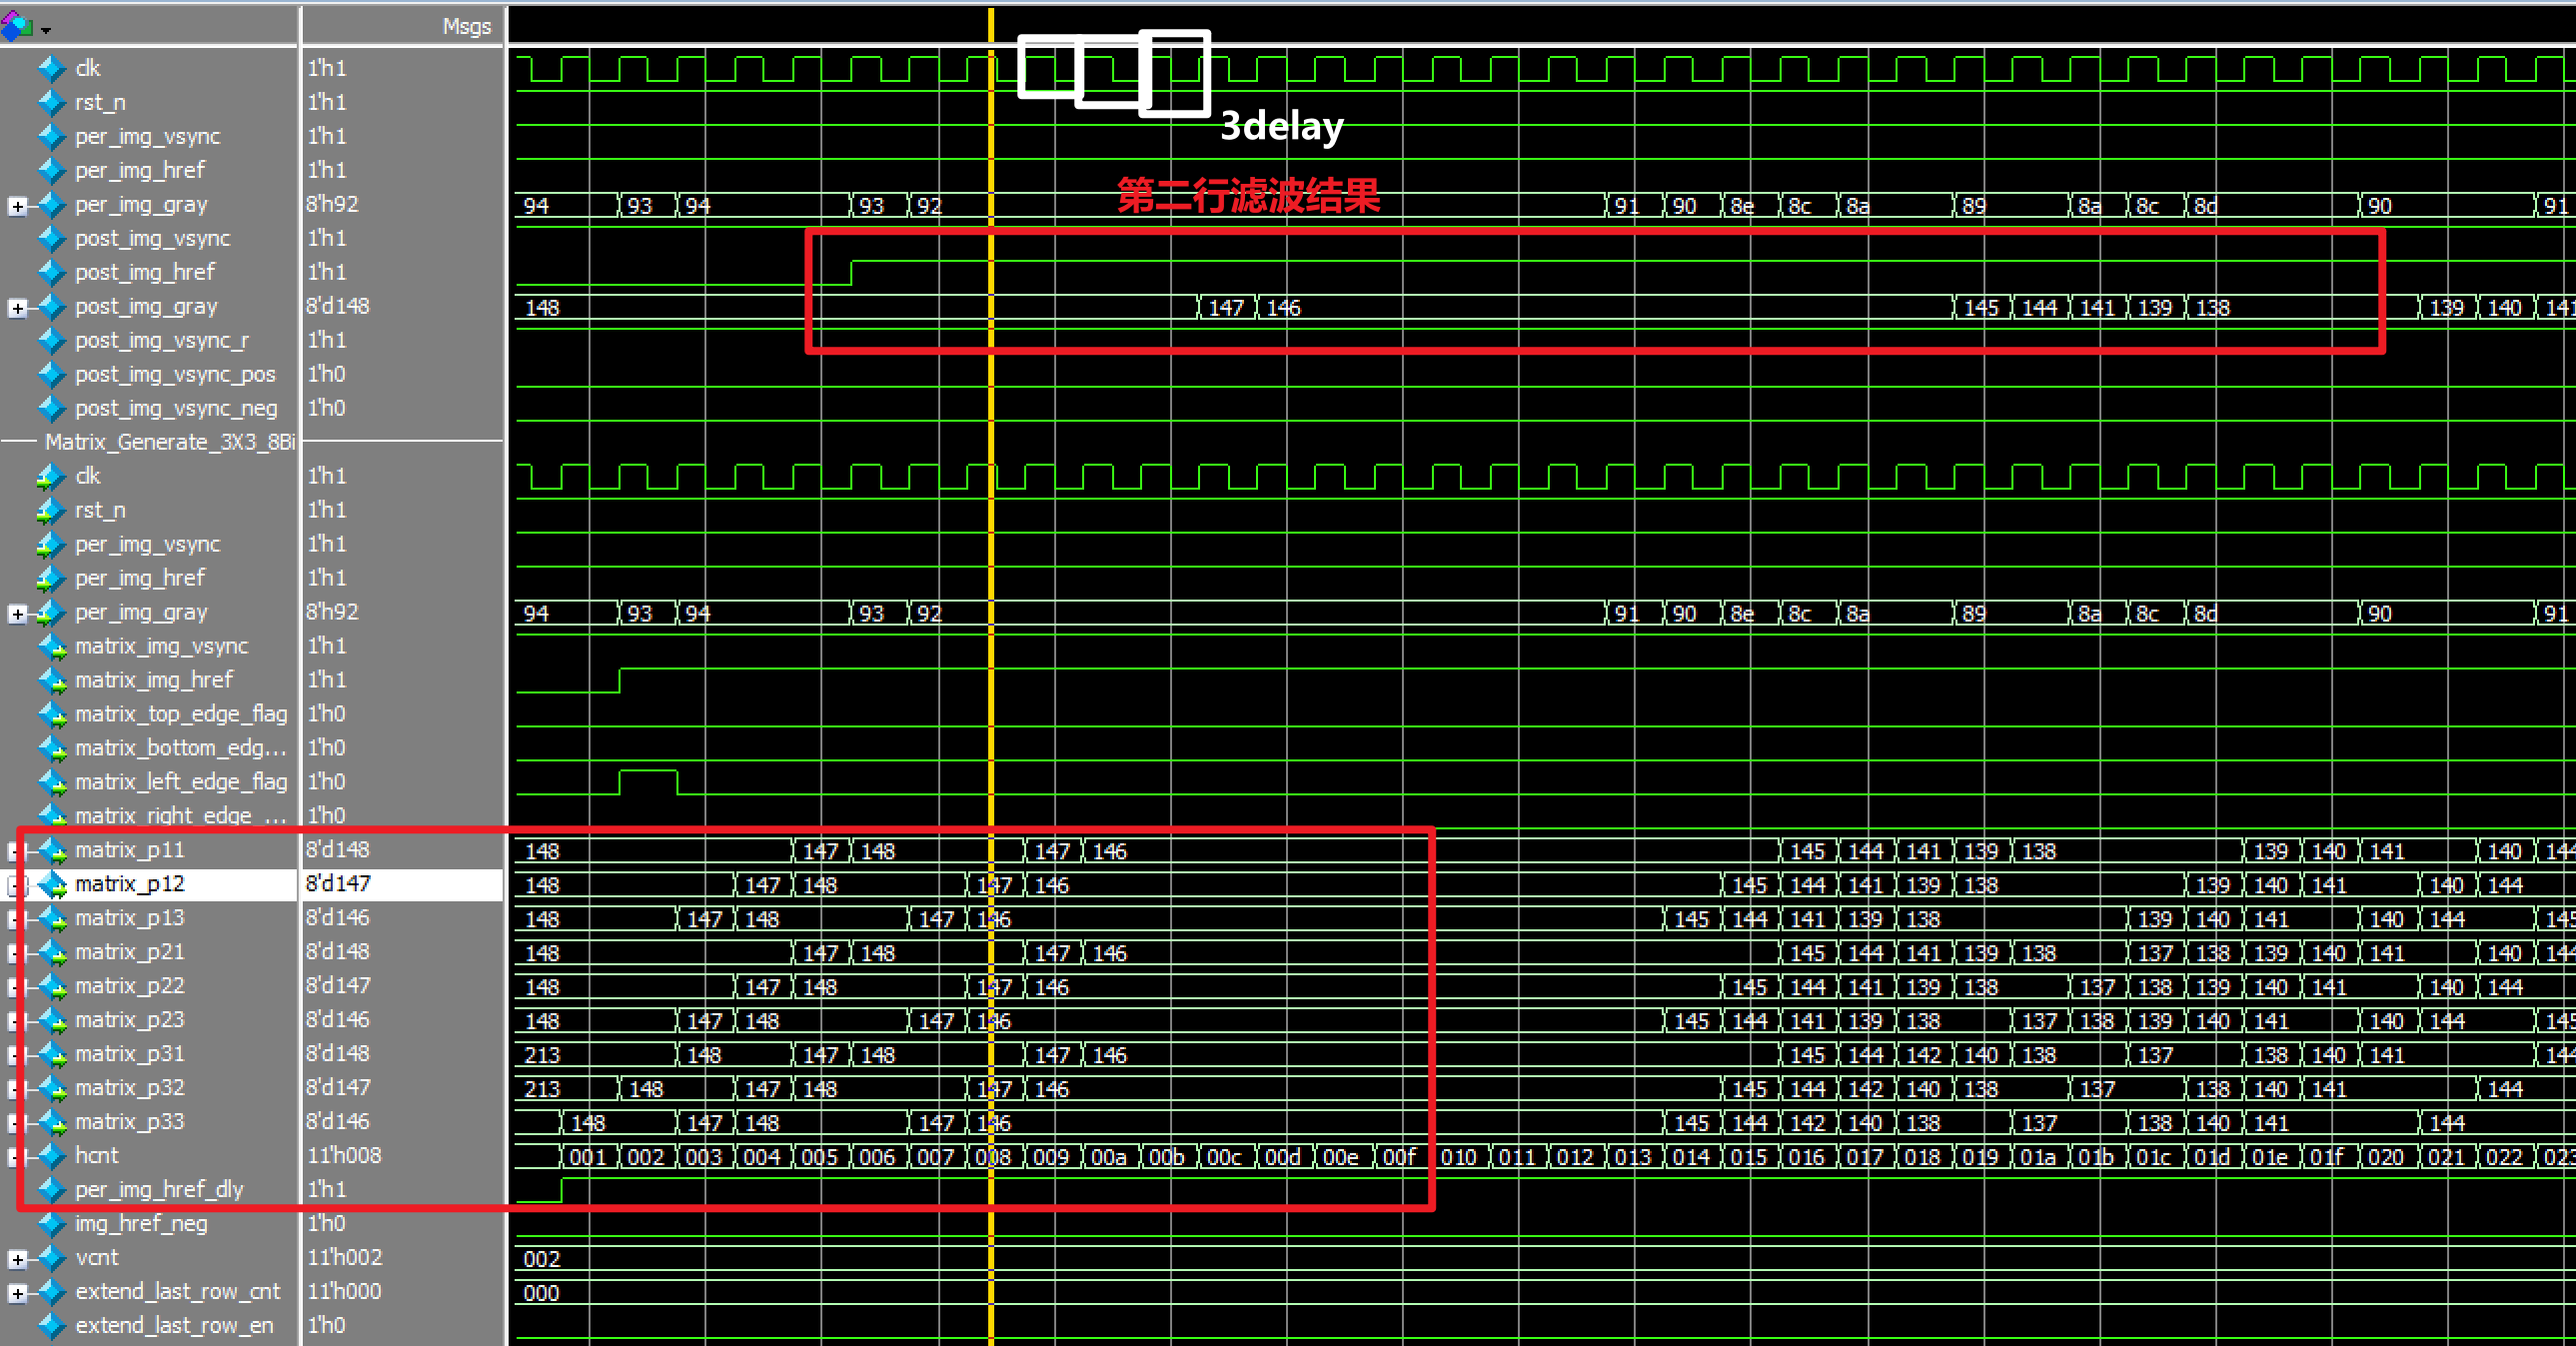
Task: Click matrix_p31 waveform value 213
Action: [x=542, y=1056]
